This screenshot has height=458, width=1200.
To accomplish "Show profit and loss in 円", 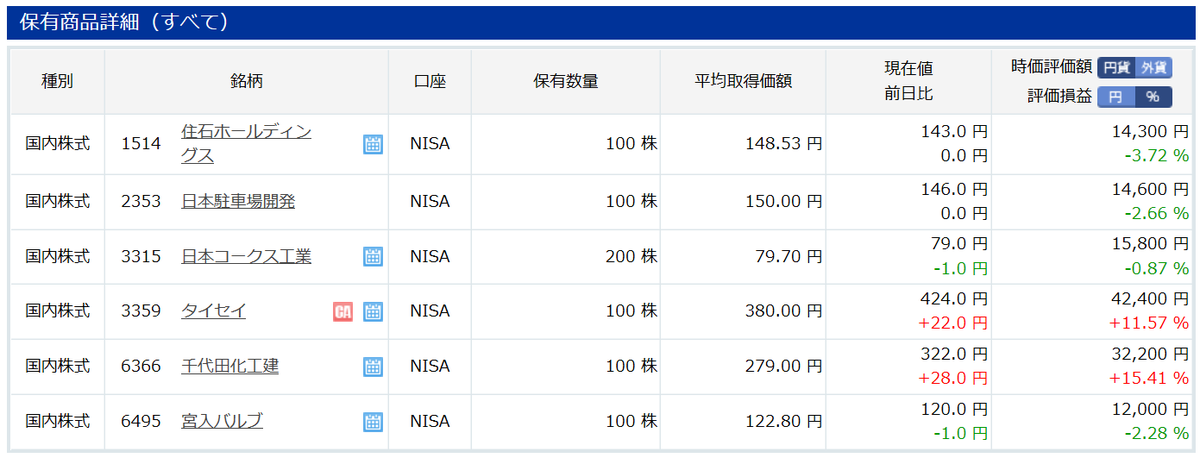I will click(x=1116, y=97).
